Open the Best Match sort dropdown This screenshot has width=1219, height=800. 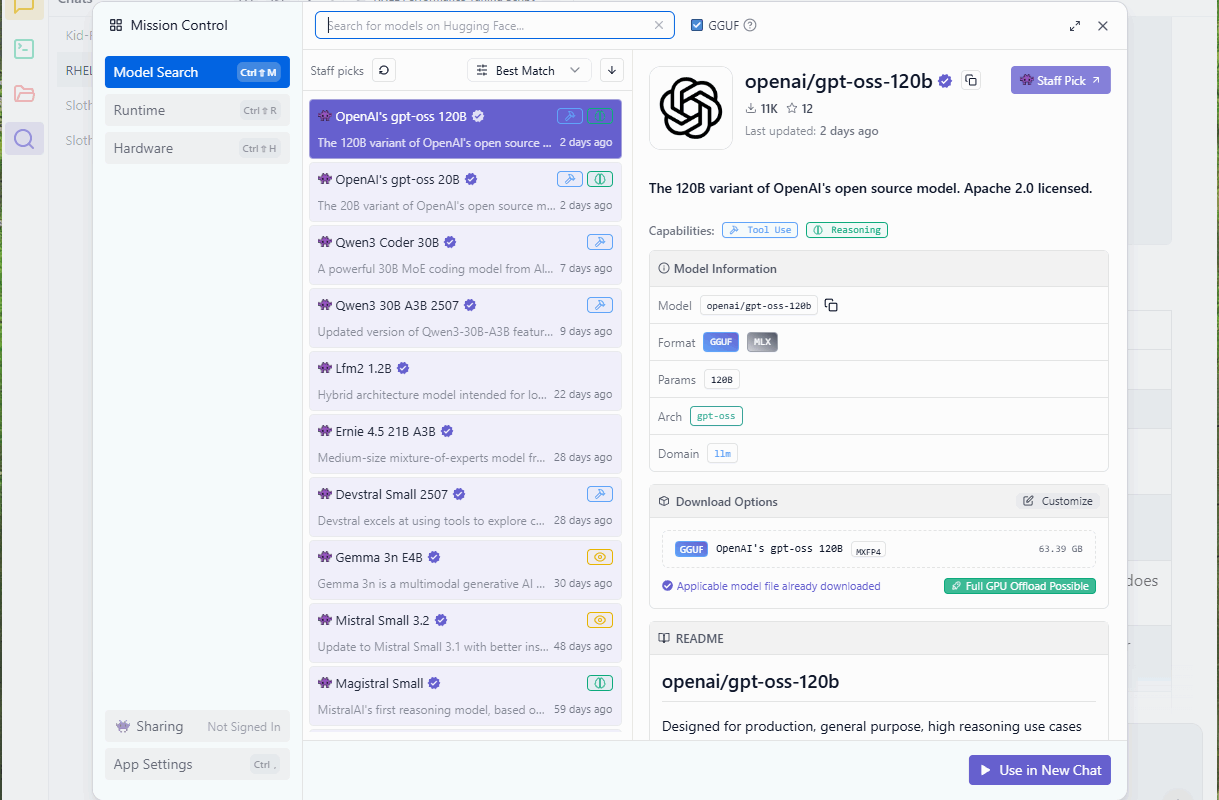click(x=528, y=70)
